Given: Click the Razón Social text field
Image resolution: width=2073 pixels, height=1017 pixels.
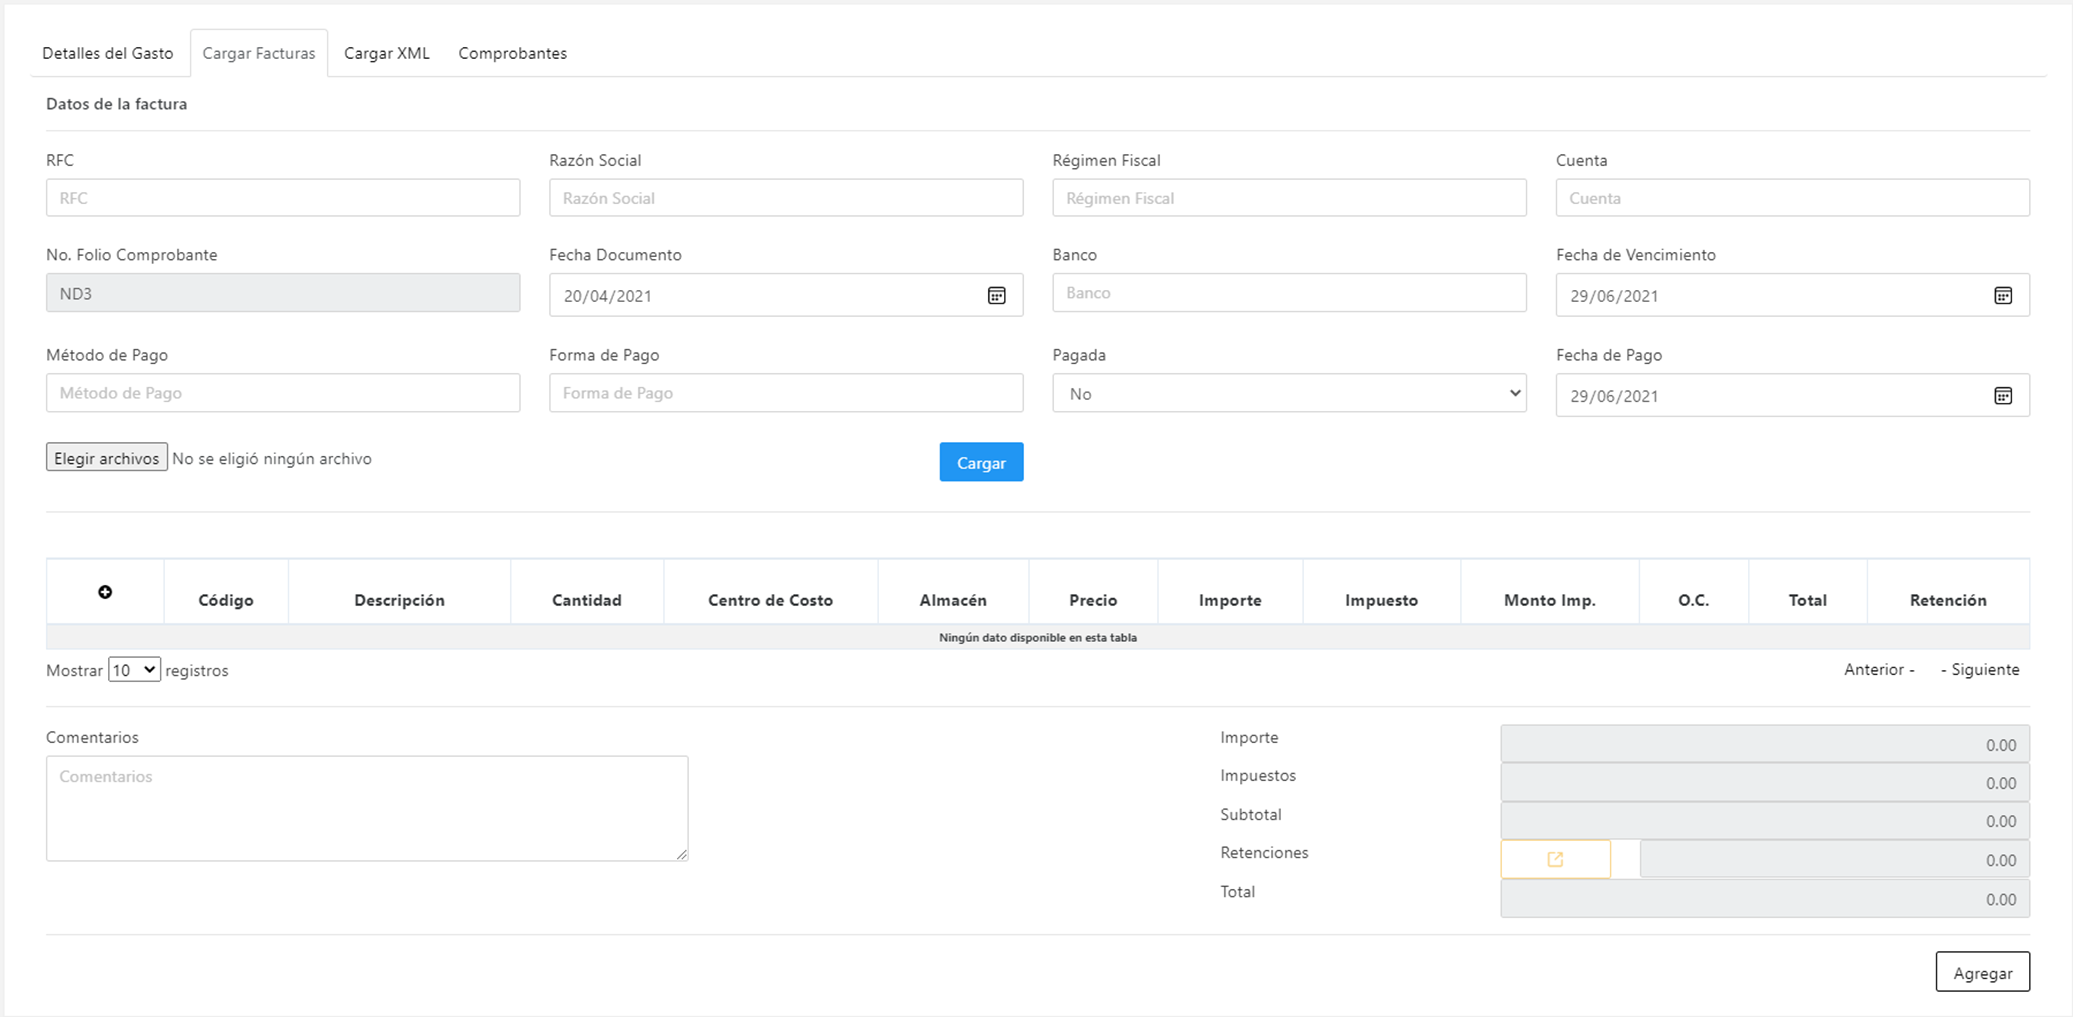Looking at the screenshot, I should tap(786, 198).
